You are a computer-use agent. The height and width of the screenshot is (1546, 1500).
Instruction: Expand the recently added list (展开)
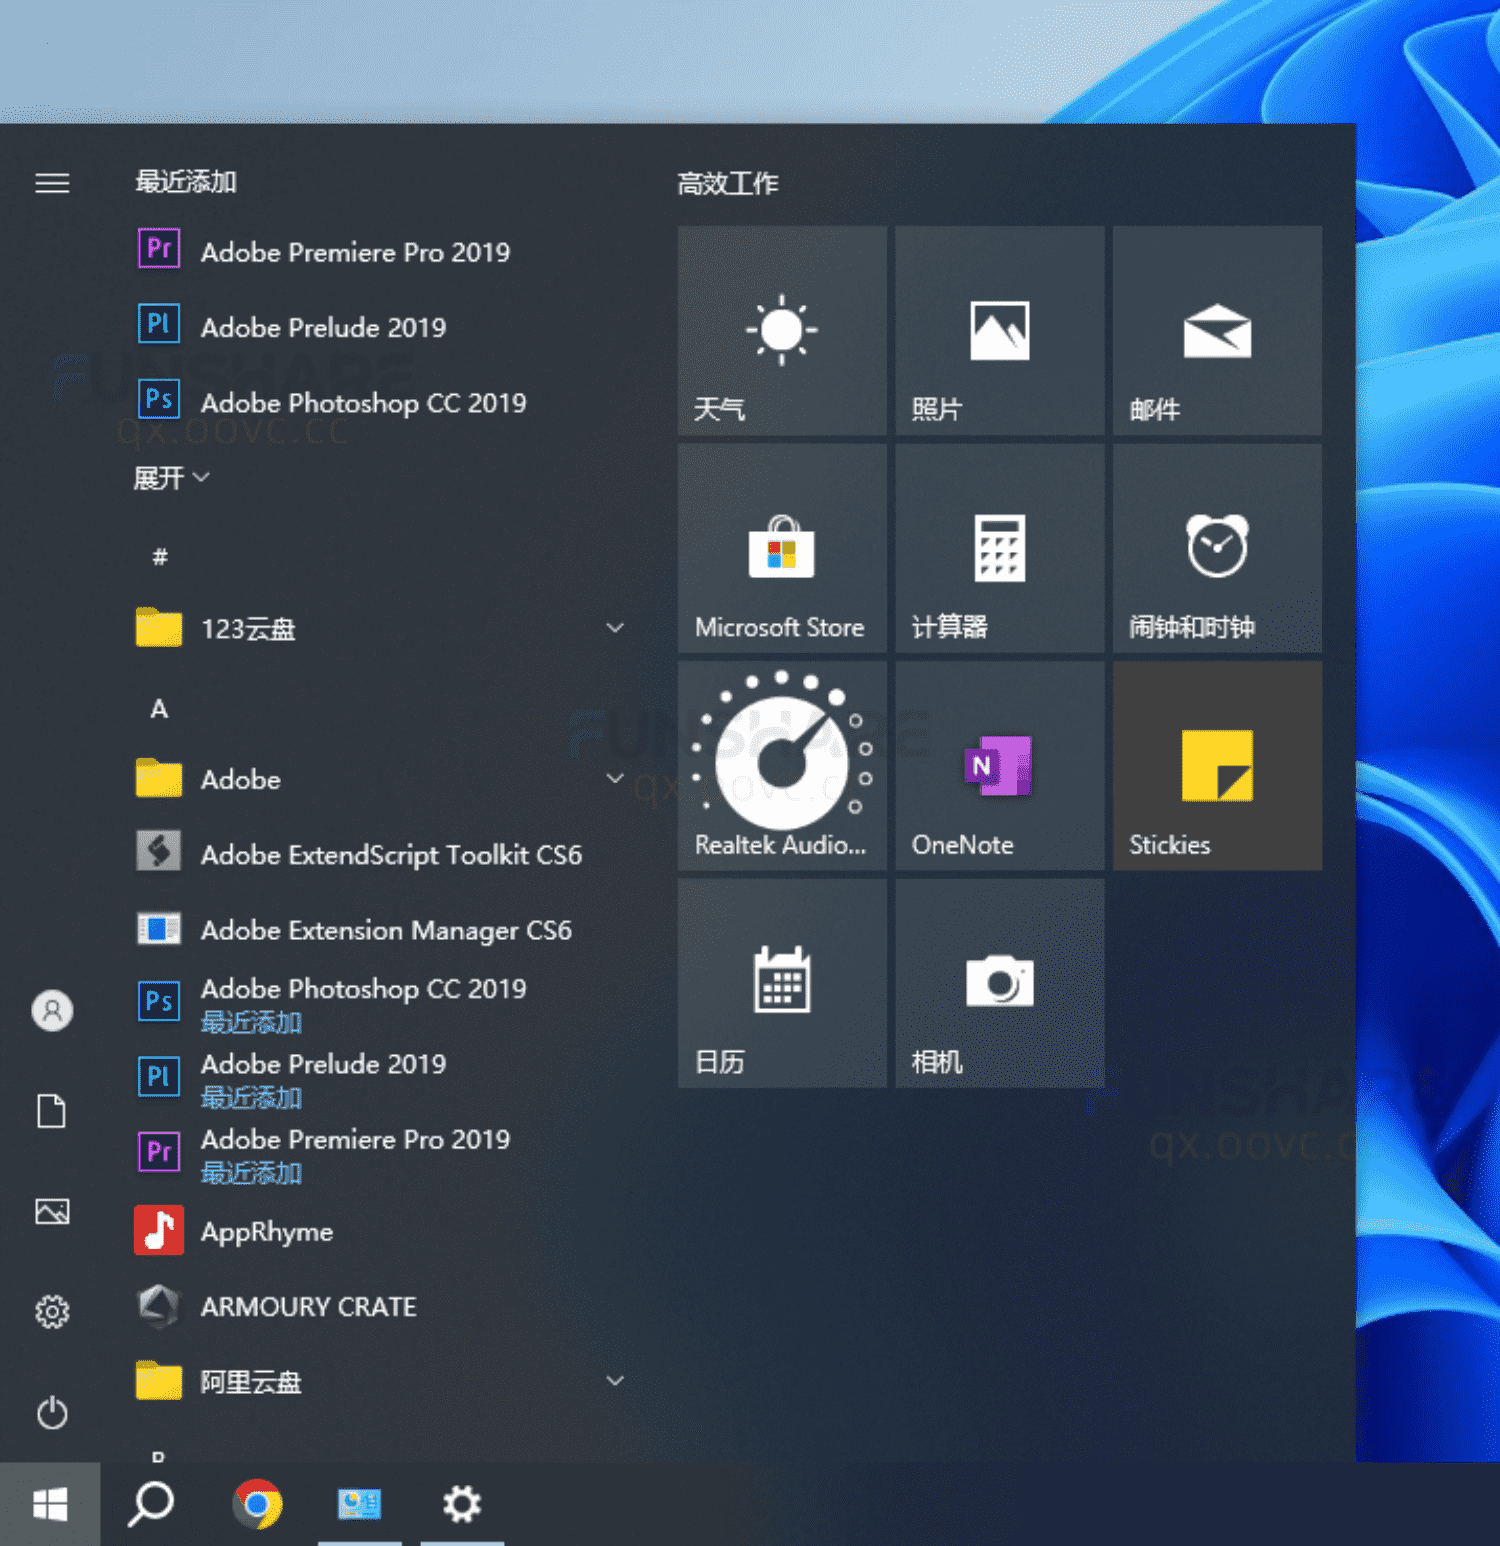(x=172, y=478)
